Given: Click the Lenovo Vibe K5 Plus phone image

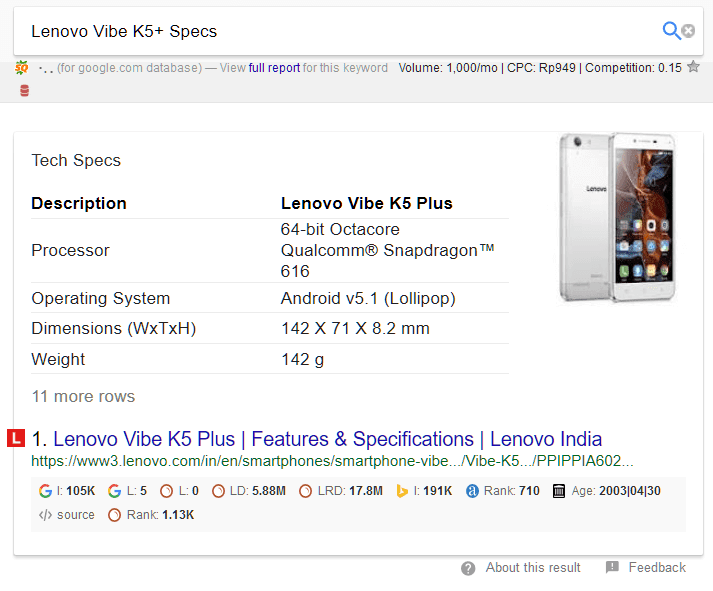Looking at the screenshot, I should tap(618, 217).
